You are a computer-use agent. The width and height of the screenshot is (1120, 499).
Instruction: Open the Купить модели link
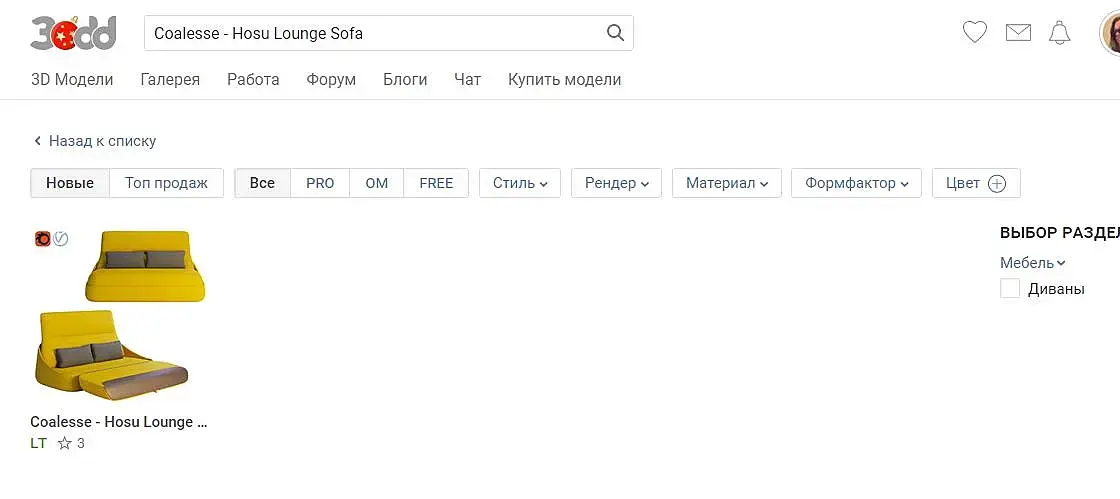point(564,79)
